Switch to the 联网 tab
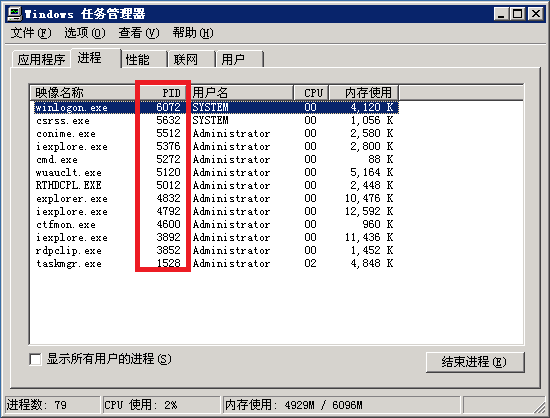 pyautogui.click(x=192, y=59)
